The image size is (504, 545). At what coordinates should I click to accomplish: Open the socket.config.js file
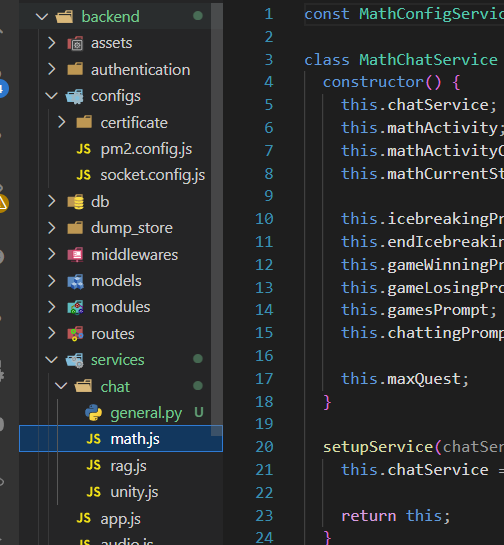(x=153, y=176)
